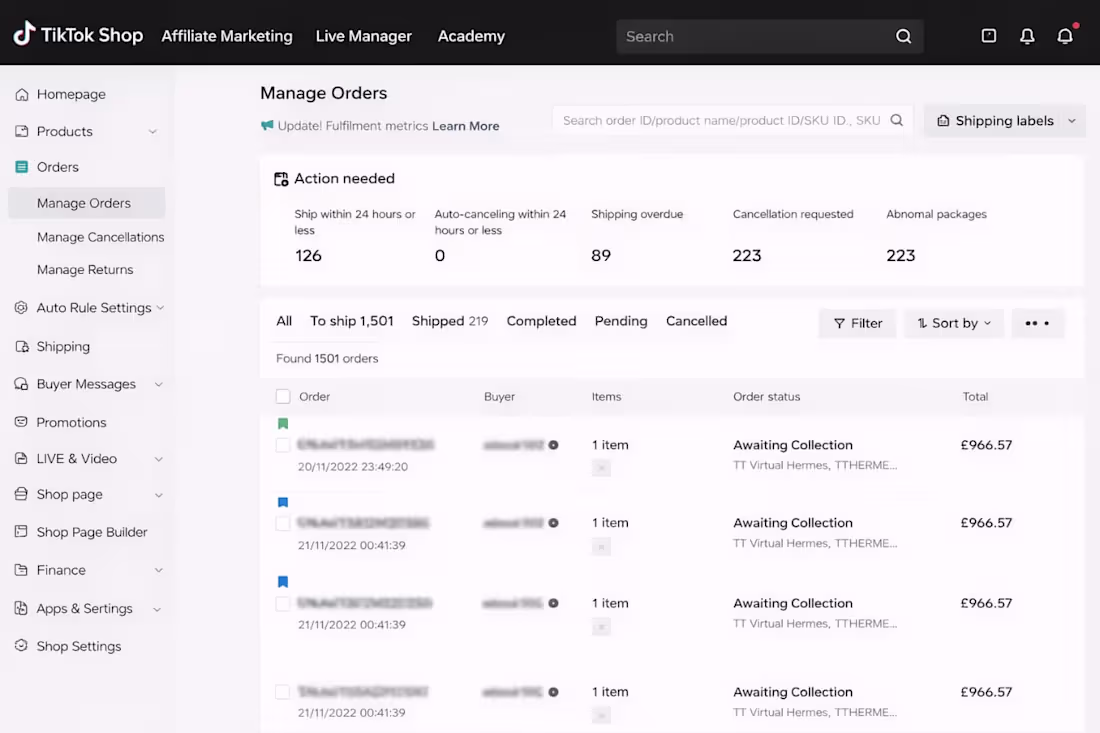Image resolution: width=1100 pixels, height=733 pixels.
Task: Click the Action needed calendar icon
Action: click(x=281, y=179)
